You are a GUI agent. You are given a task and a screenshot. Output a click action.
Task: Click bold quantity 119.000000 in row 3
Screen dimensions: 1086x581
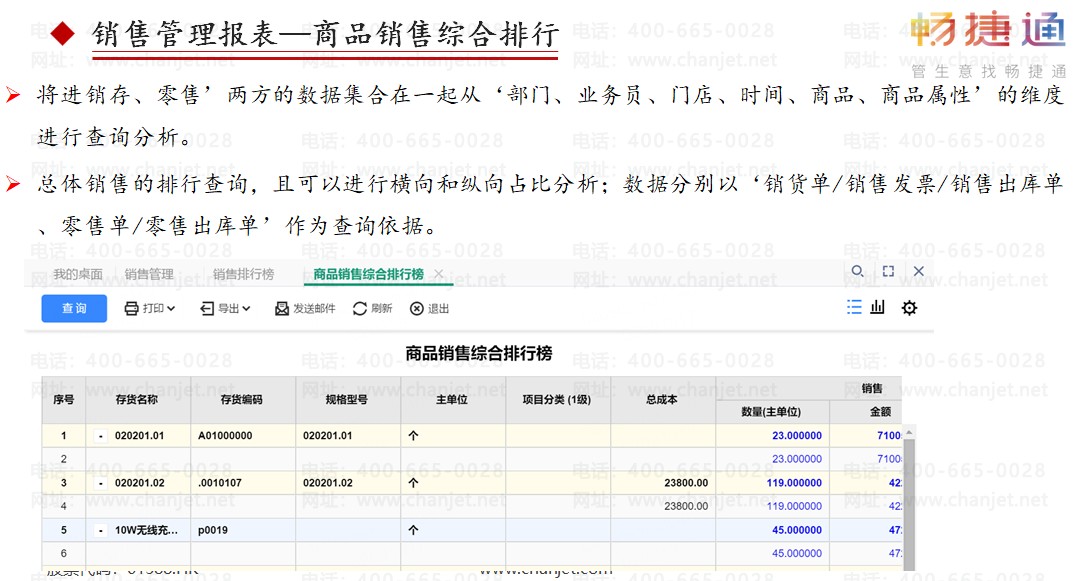point(794,483)
